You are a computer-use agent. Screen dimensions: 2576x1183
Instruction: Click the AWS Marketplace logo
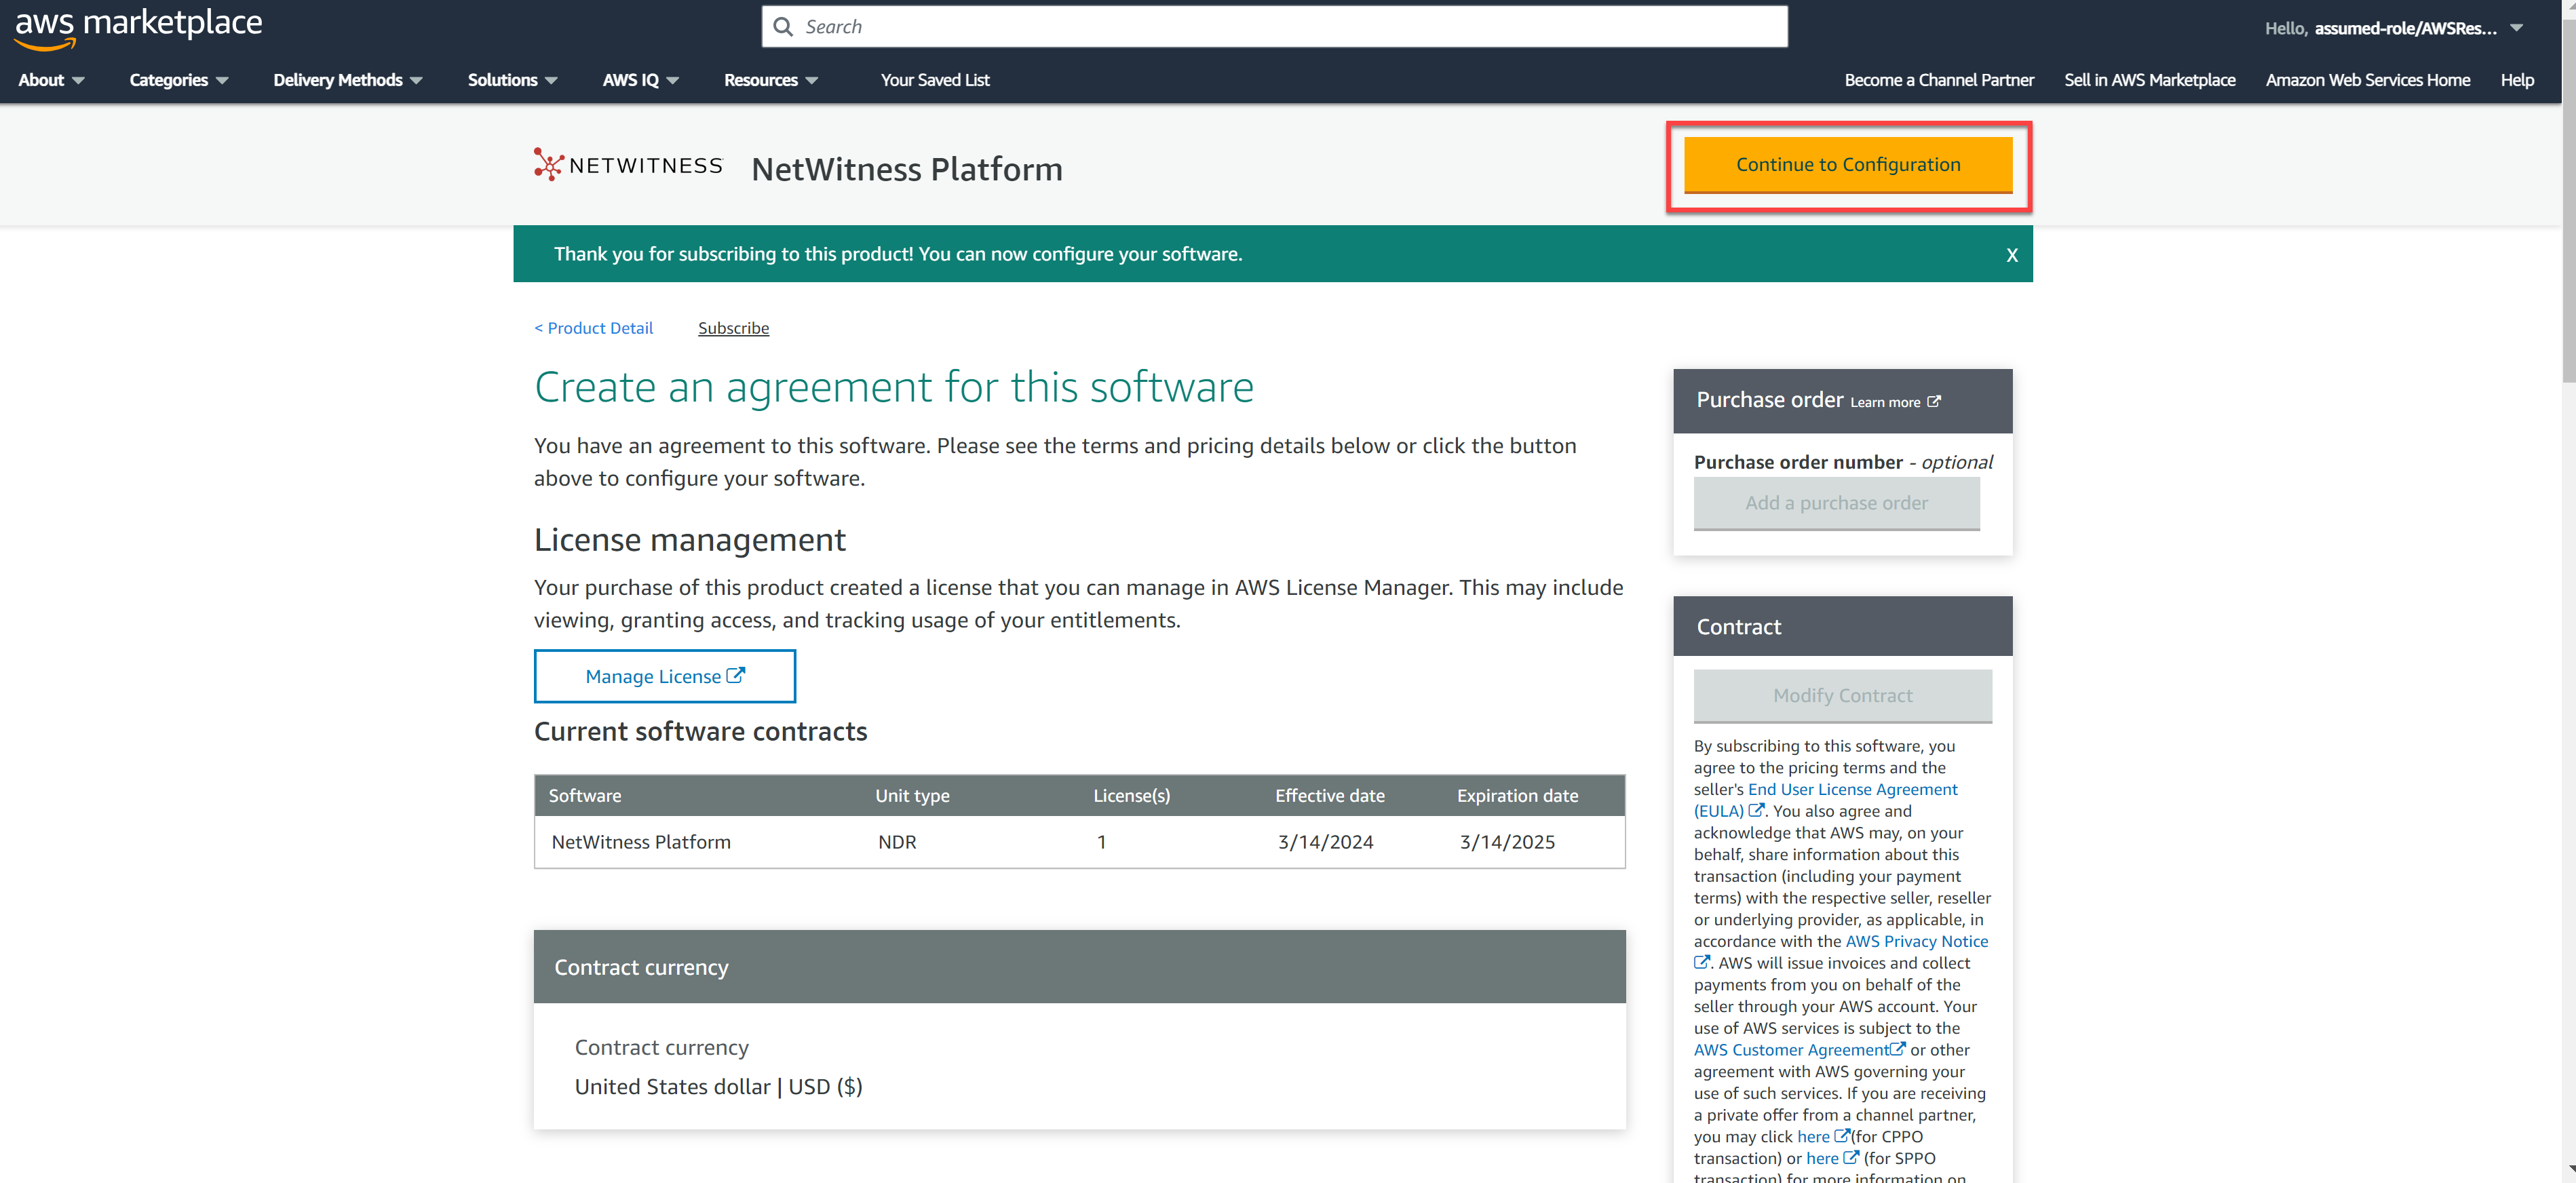138,26
